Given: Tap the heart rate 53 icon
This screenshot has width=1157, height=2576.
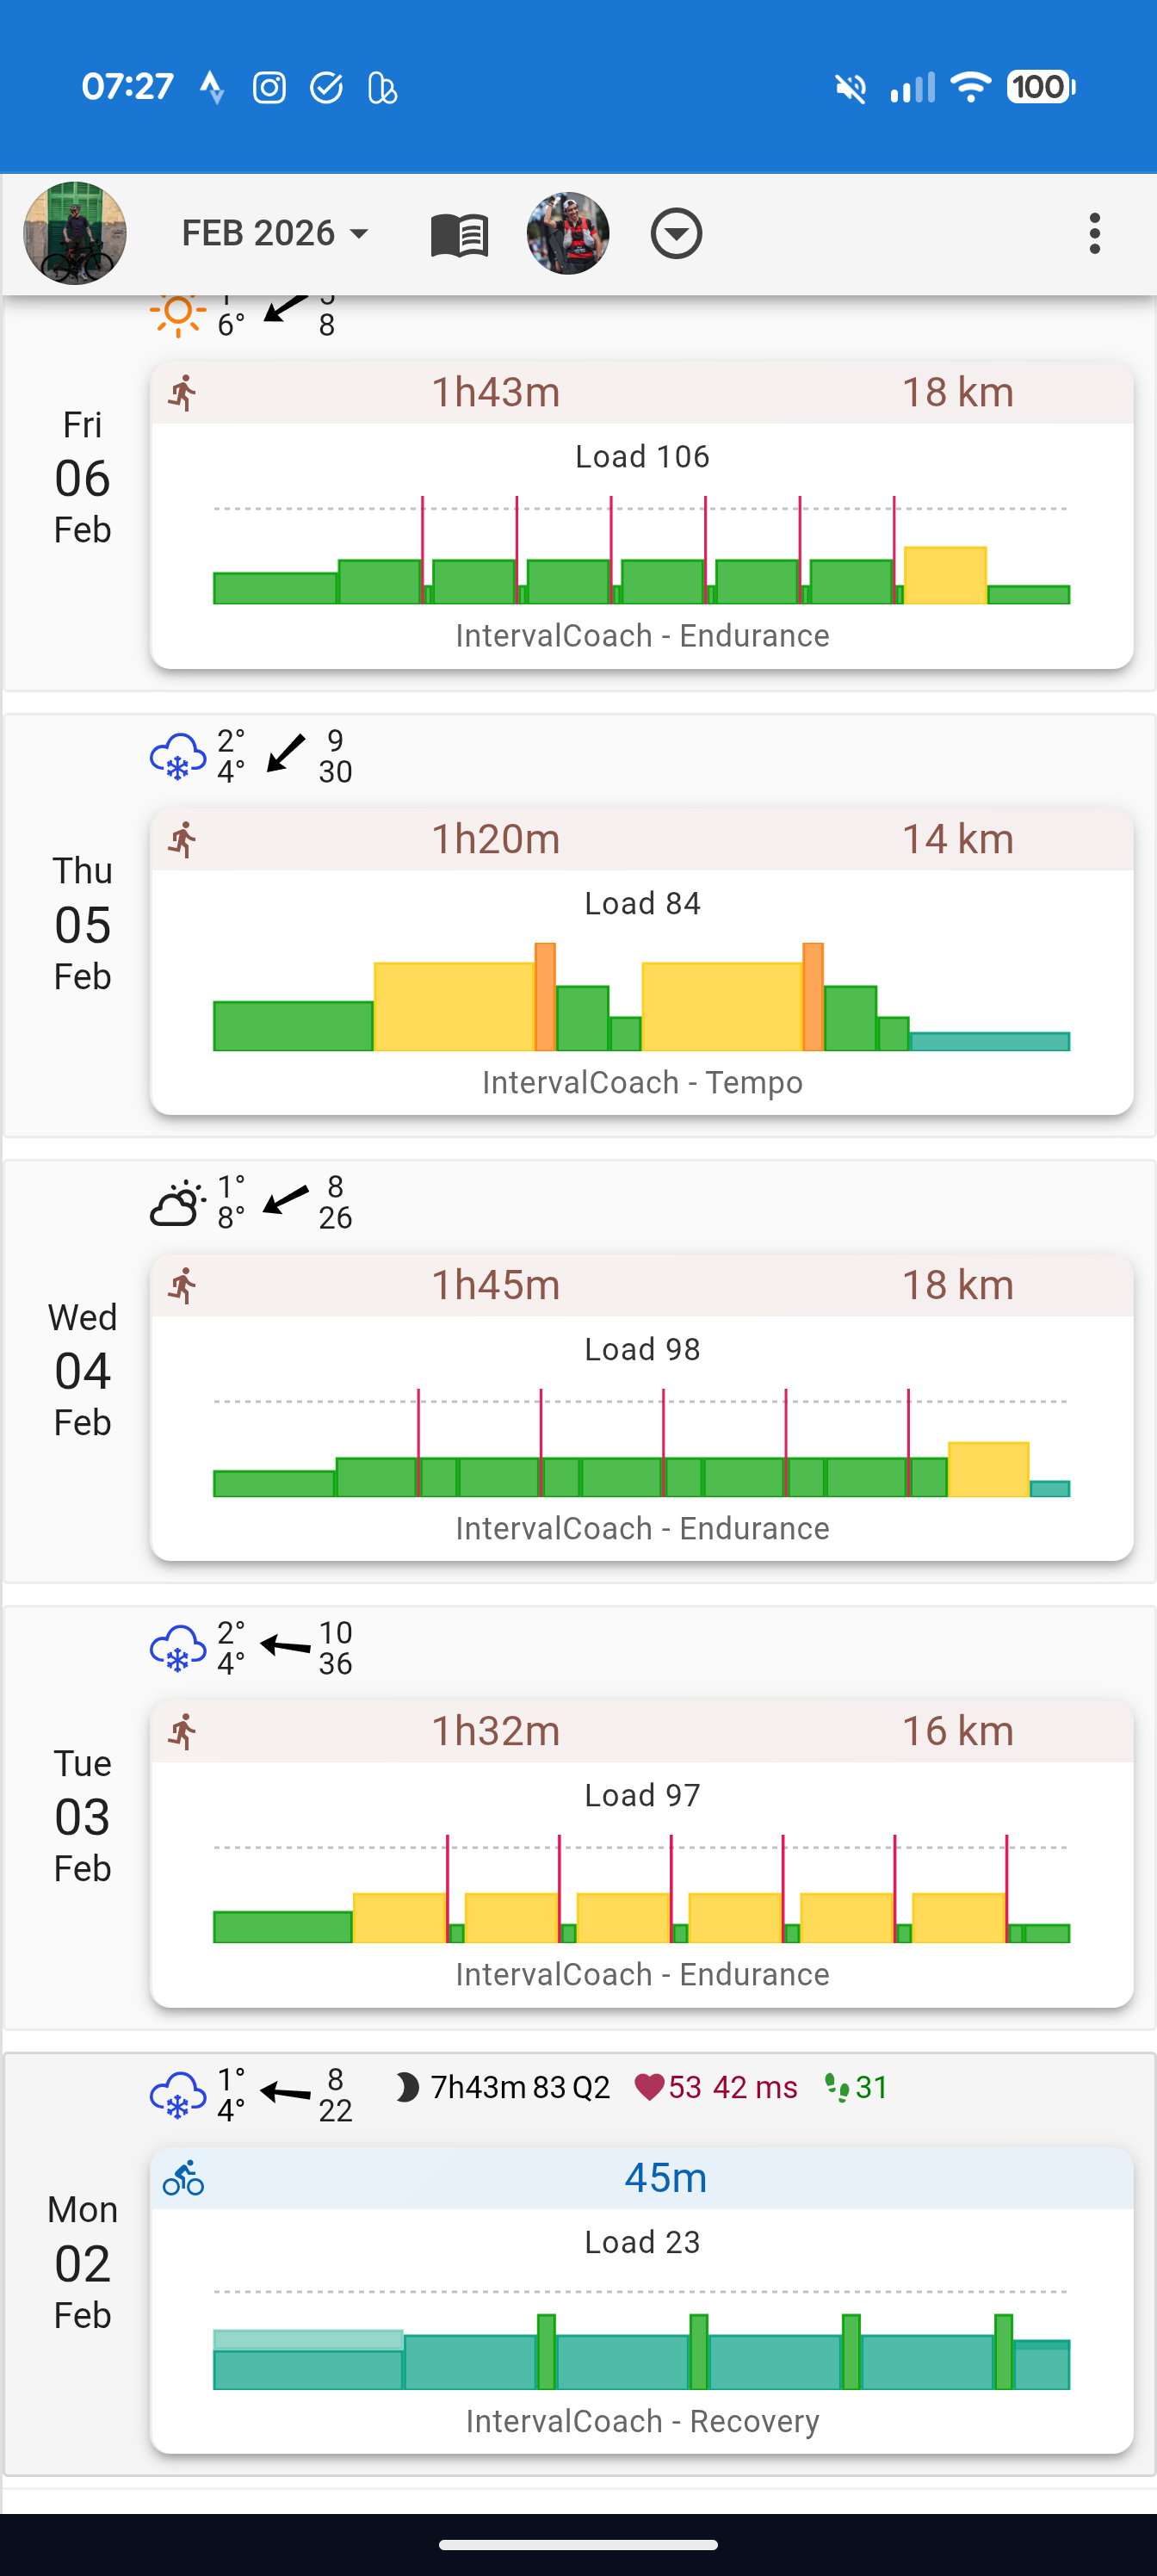Looking at the screenshot, I should click(649, 2087).
